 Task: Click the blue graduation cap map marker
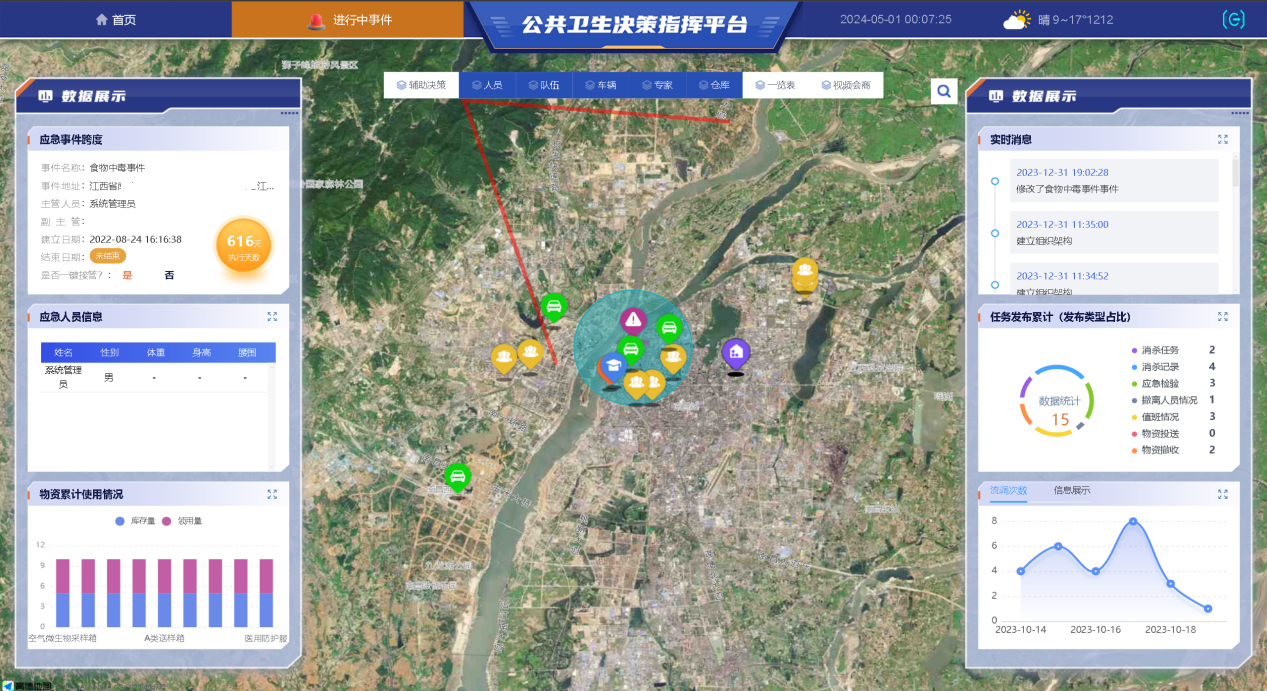click(611, 367)
